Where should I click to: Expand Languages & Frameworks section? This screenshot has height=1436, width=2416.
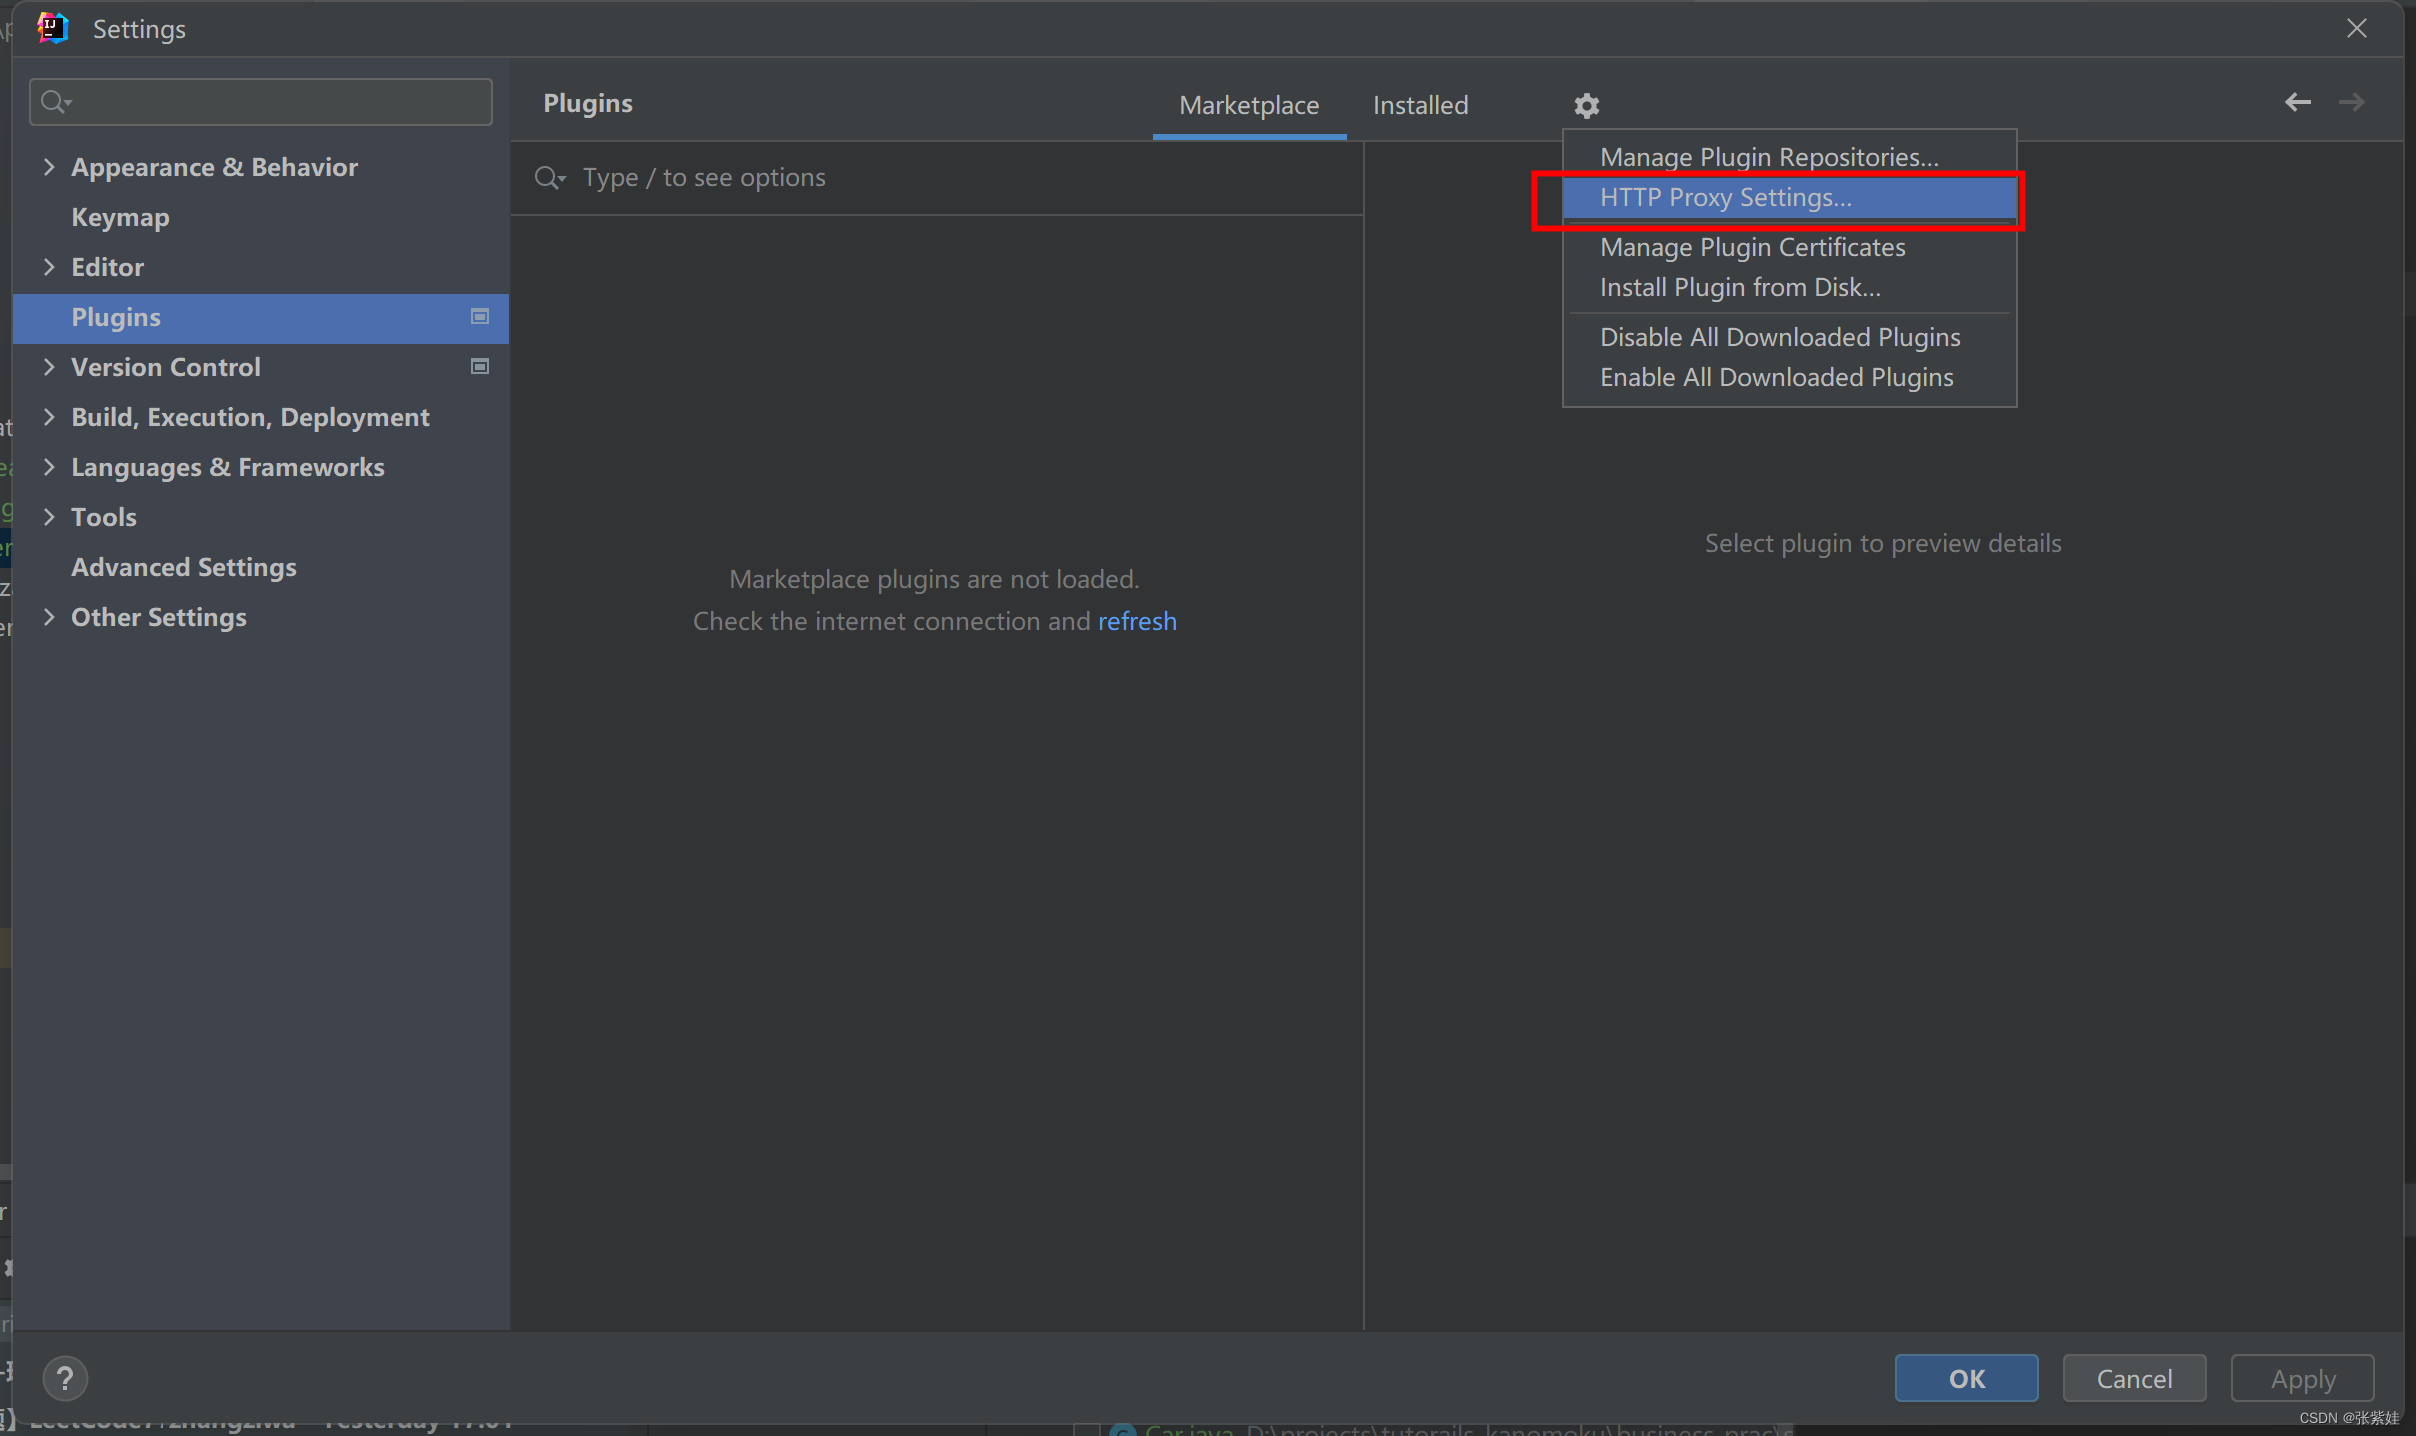click(x=49, y=467)
